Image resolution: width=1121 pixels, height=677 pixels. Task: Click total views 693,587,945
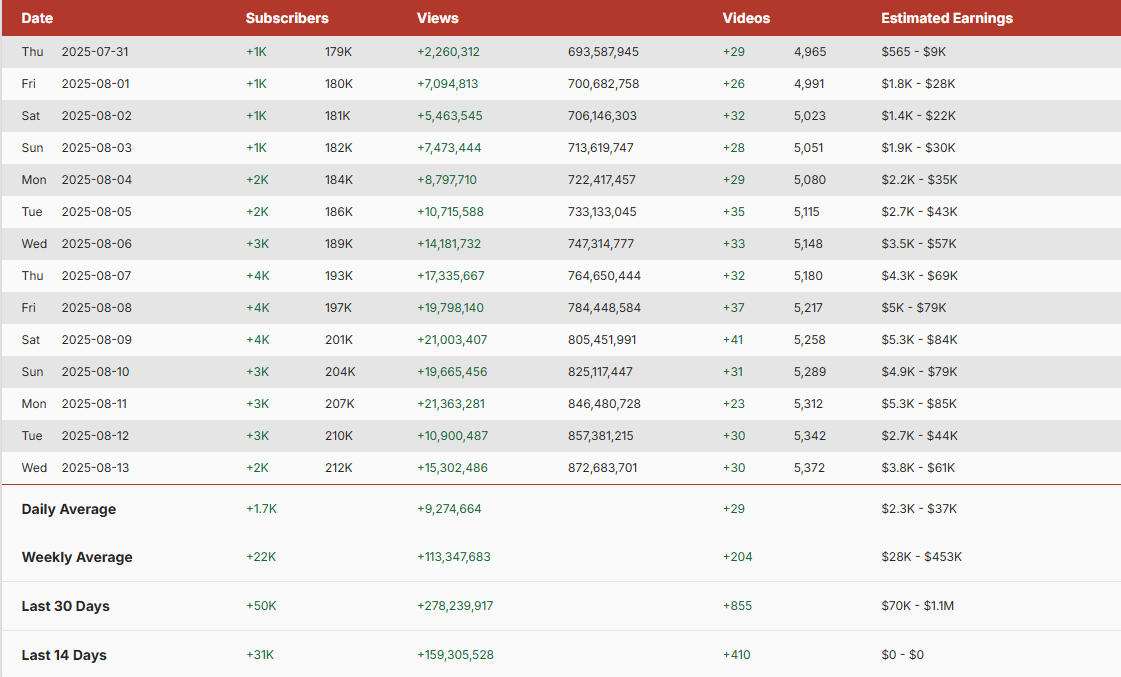(603, 51)
